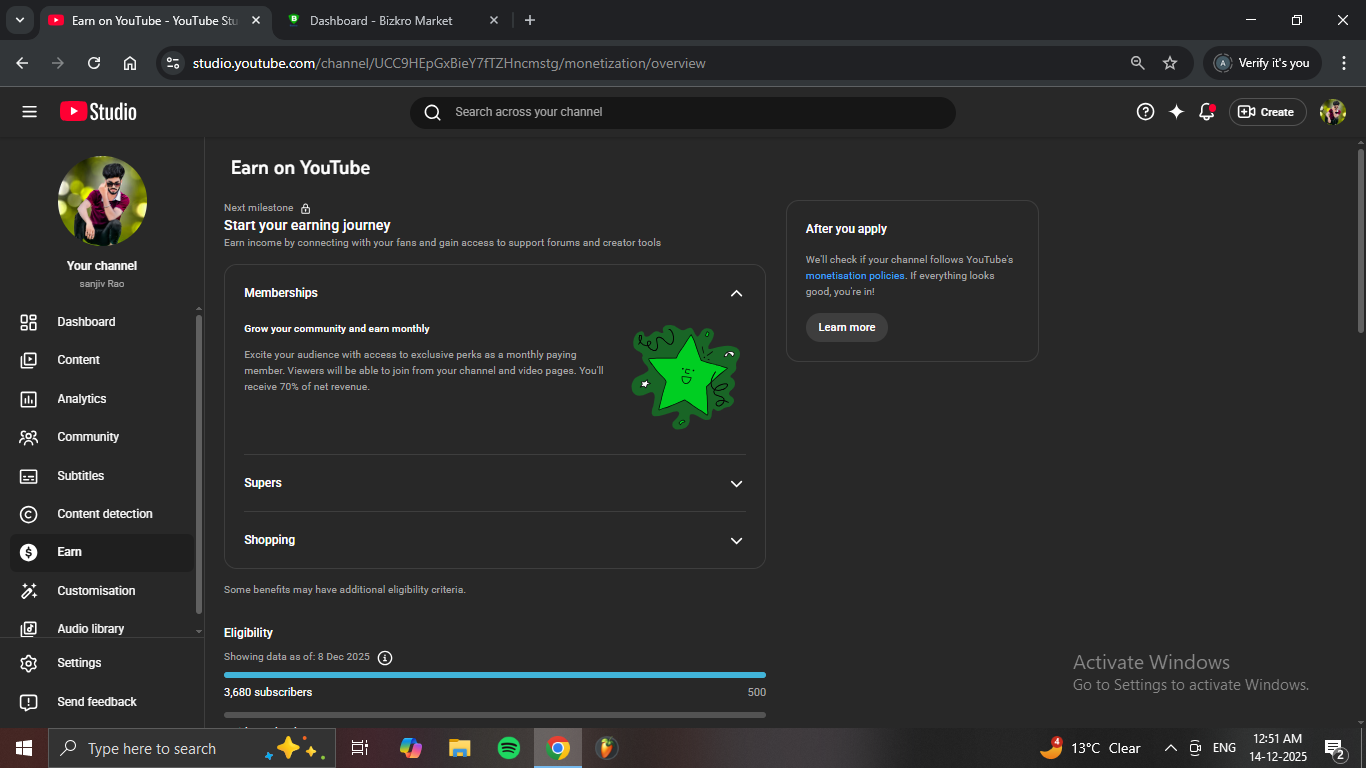Click the Create button
The height and width of the screenshot is (768, 1366).
coord(1267,112)
